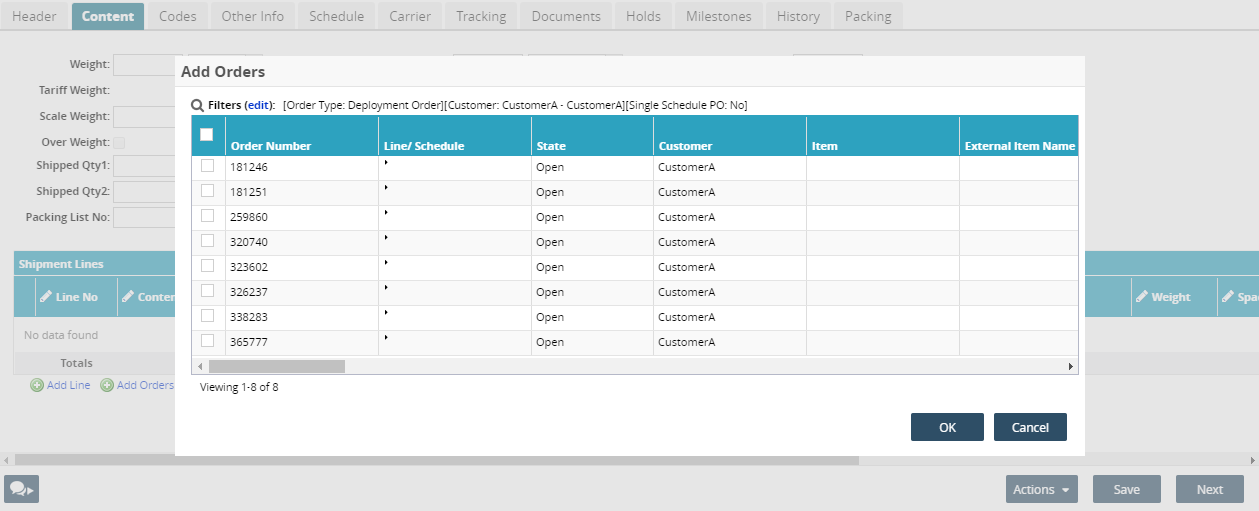Check the box for order 320740
Screen dimensions: 1259x511
208,241
